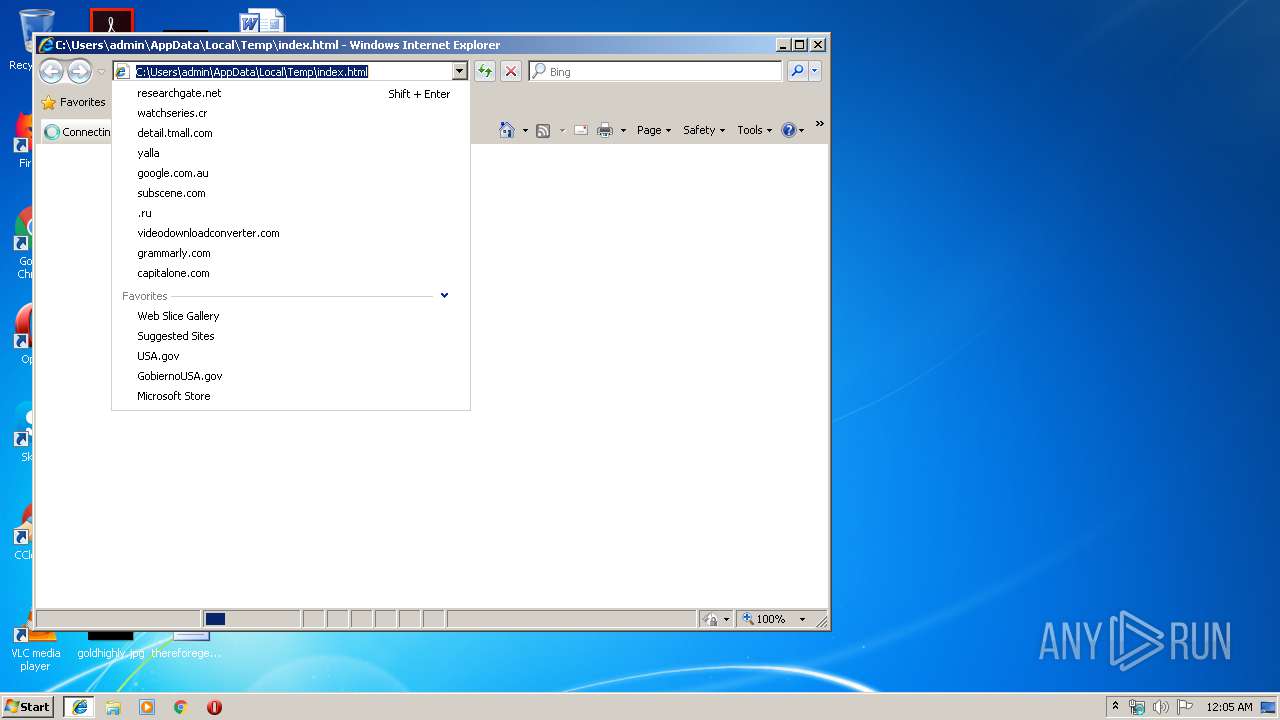This screenshot has width=1280, height=720.
Task: Click the zoom magnifier in status bar
Action: tap(747, 619)
